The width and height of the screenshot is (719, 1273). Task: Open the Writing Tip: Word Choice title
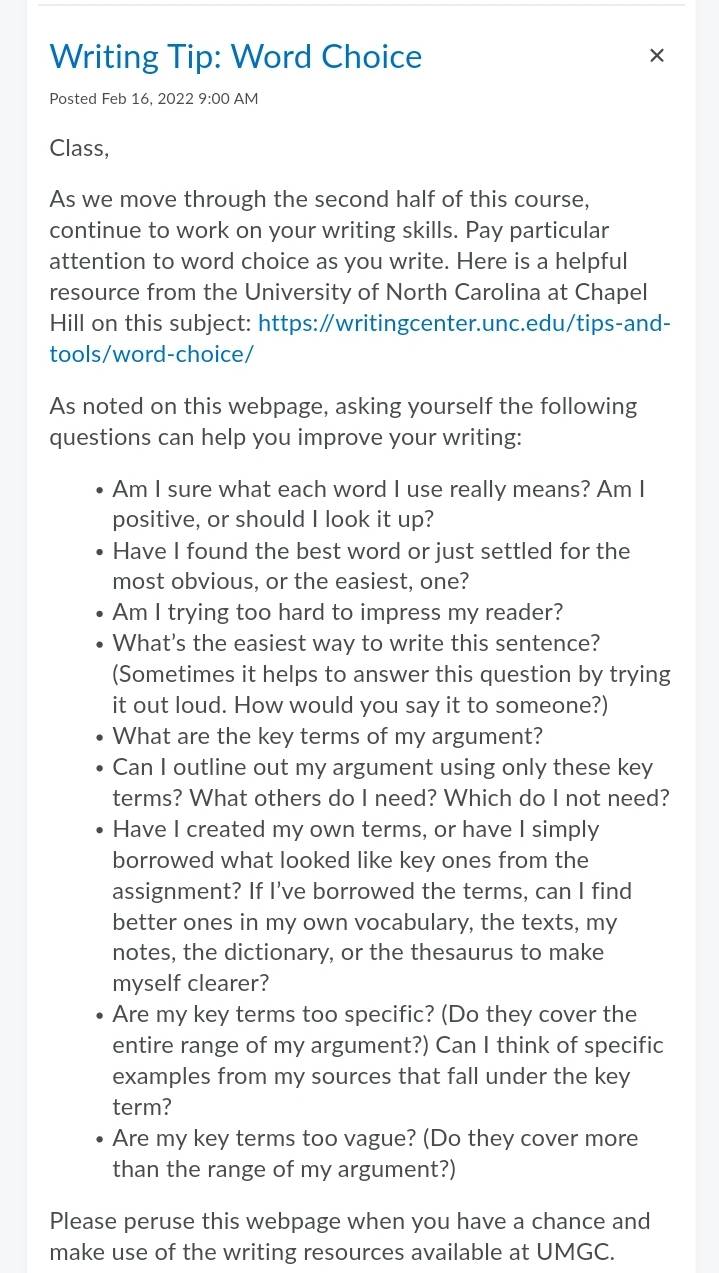tap(236, 57)
